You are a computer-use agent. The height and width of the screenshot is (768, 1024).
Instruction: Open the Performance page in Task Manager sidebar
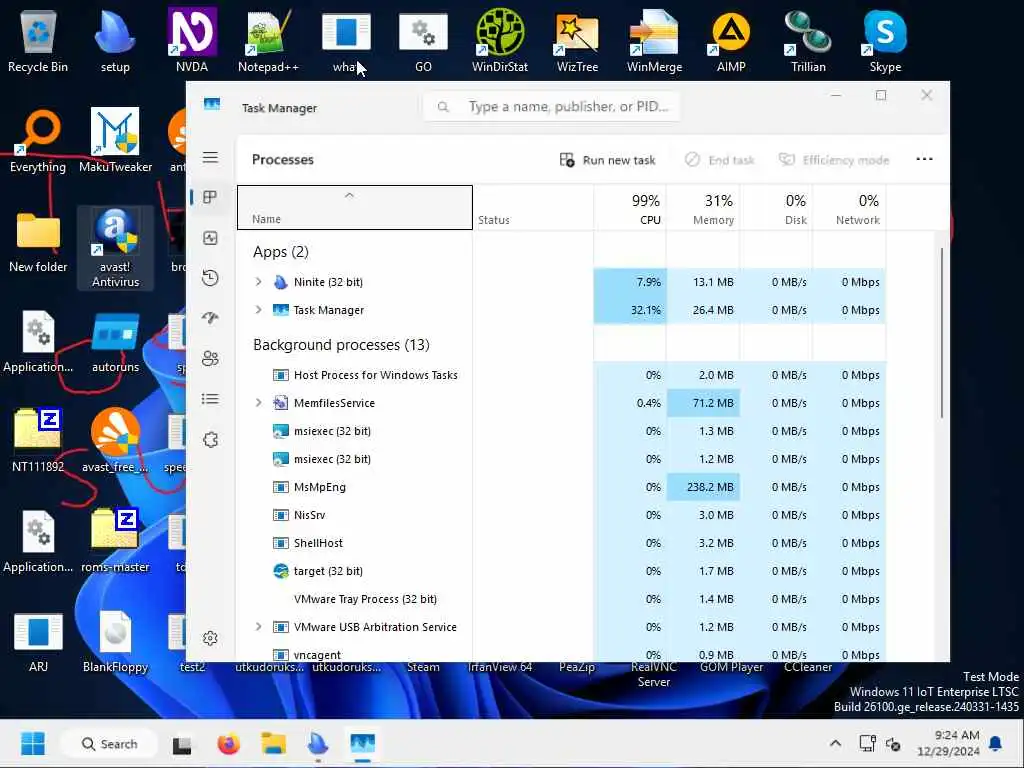(x=210, y=238)
